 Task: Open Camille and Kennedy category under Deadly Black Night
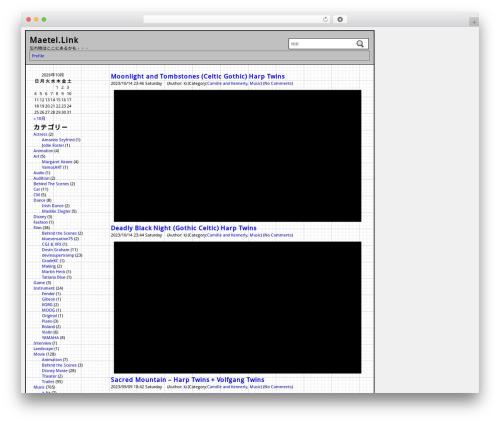227,235
